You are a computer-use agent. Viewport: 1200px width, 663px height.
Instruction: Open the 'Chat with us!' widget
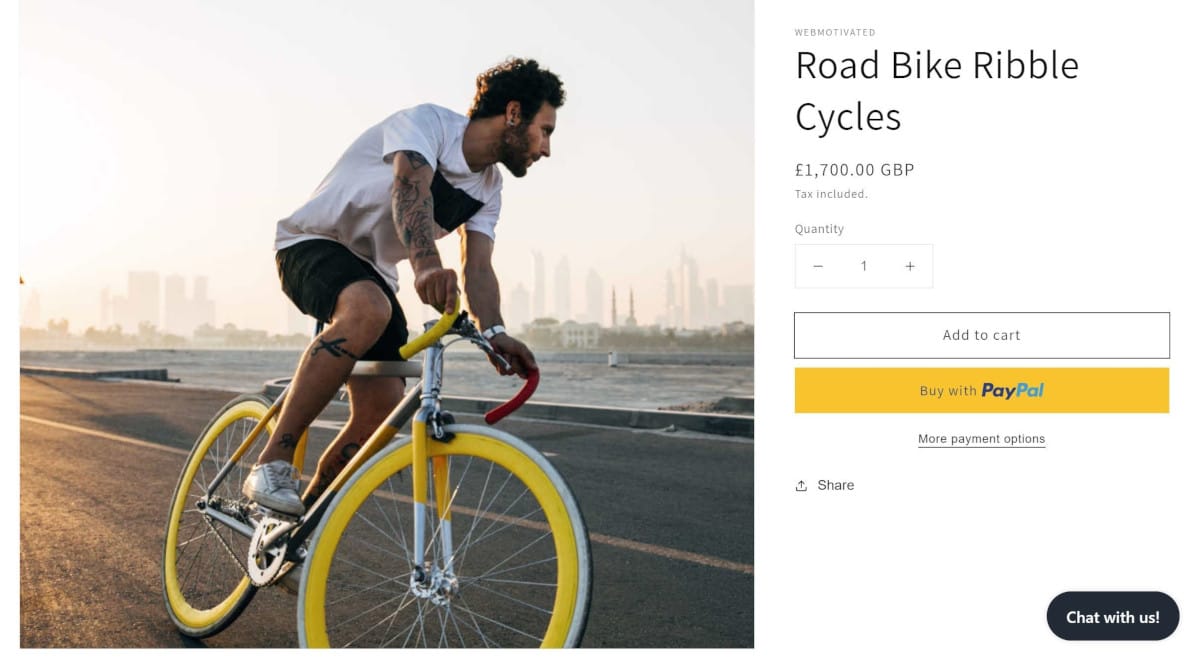pyautogui.click(x=1112, y=617)
